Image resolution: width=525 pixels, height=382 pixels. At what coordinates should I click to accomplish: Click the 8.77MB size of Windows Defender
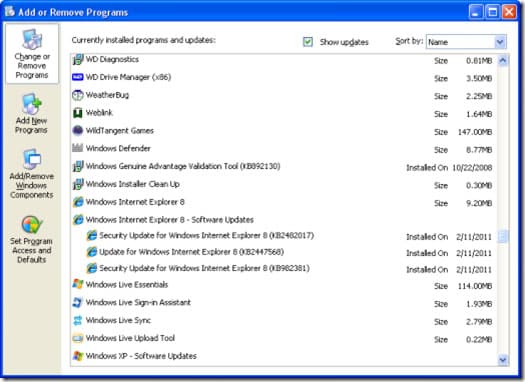[479, 150]
